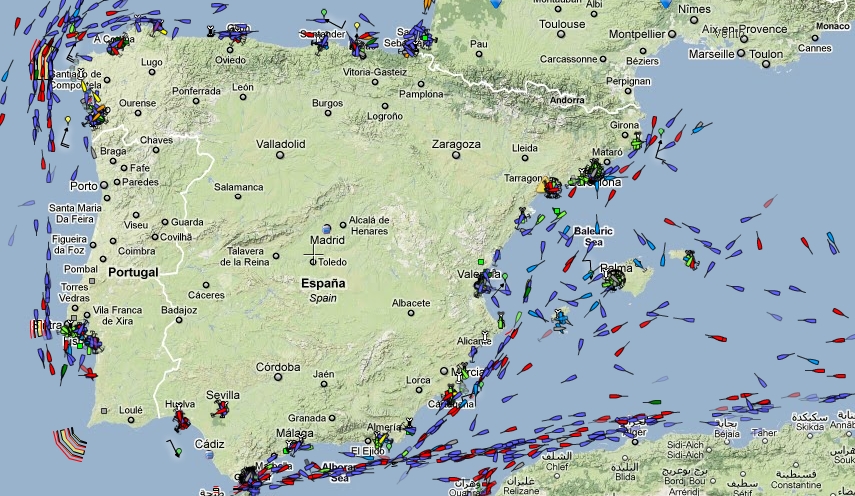Select the Toulouse city label

coord(562,24)
